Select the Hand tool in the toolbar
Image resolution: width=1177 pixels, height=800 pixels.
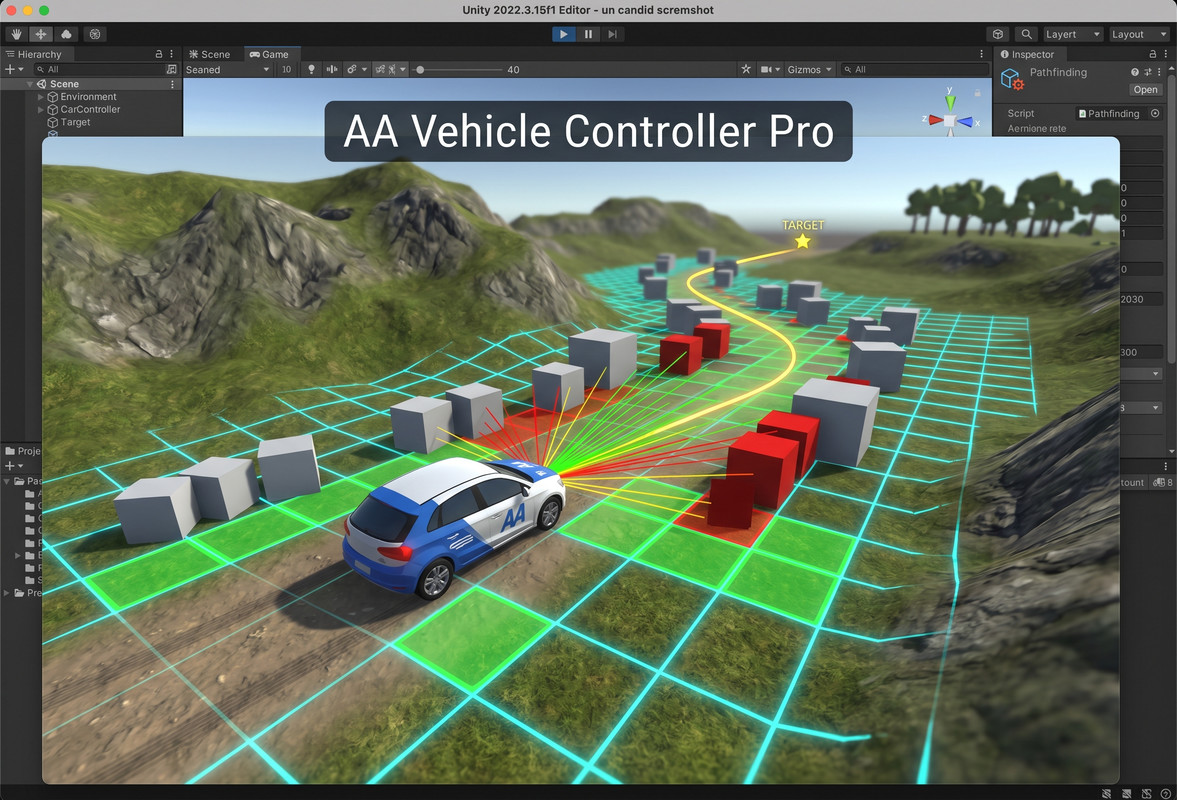tap(17, 34)
